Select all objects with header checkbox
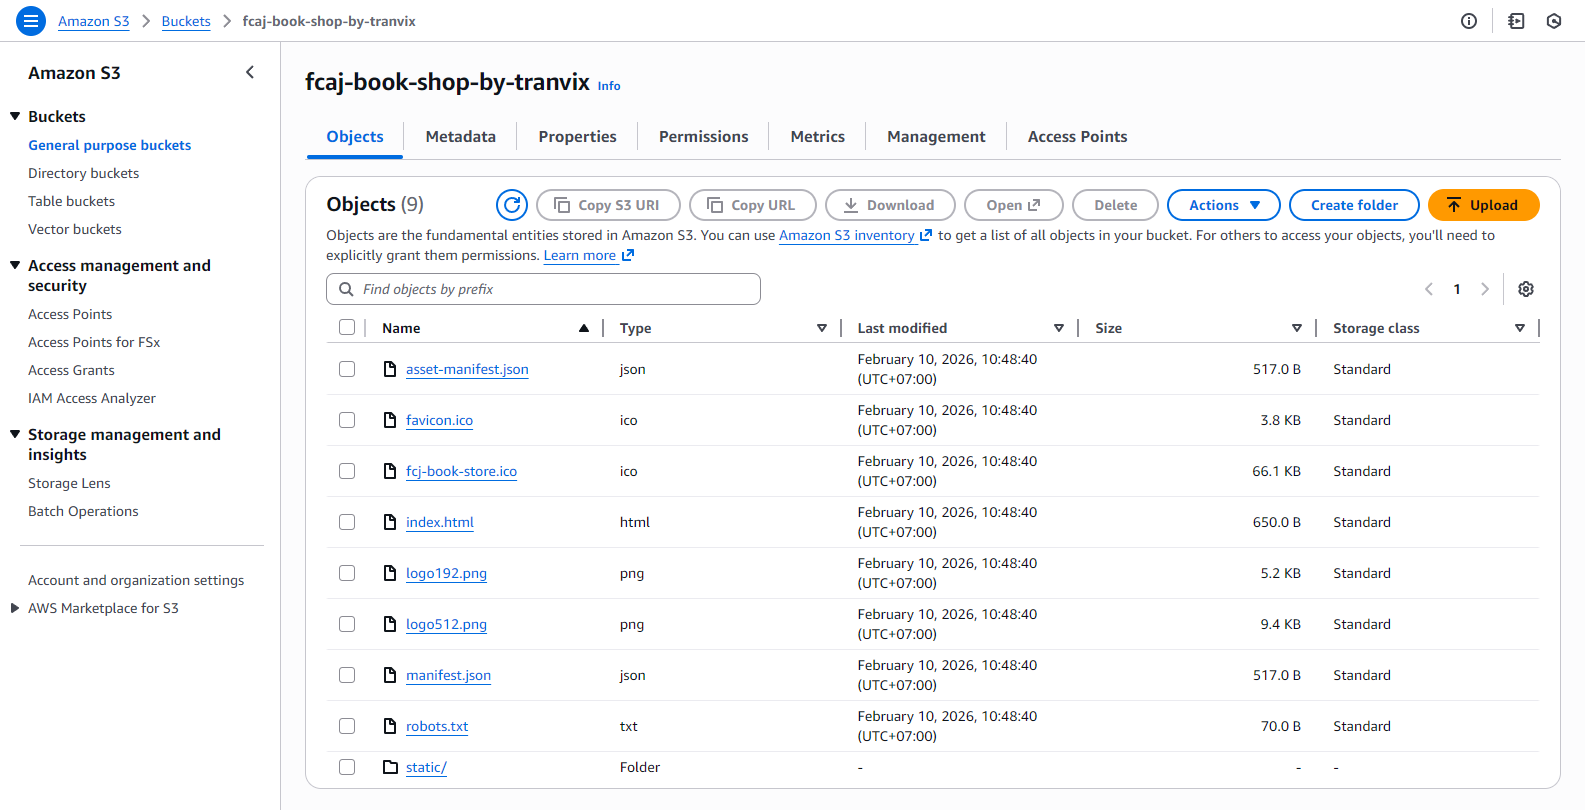Viewport: 1585px width, 810px height. tap(347, 327)
